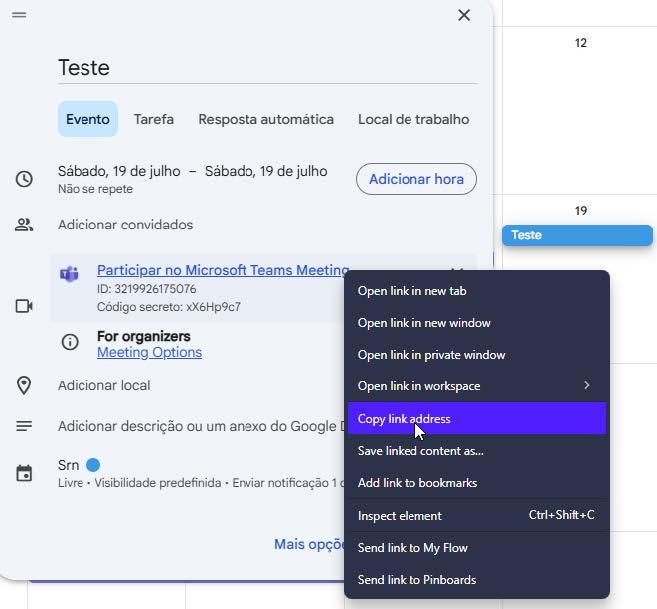The width and height of the screenshot is (657, 609).
Task: Click the arrow of Open link in workspace
Action: (587, 386)
